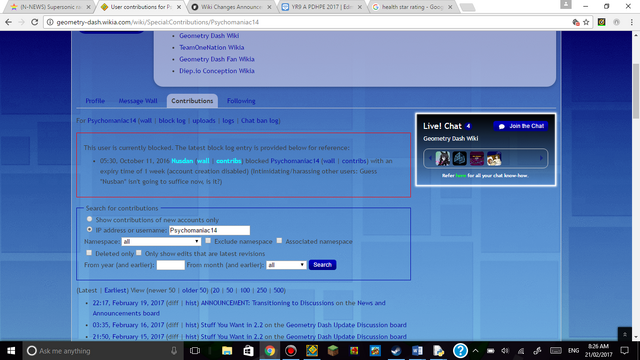The height and width of the screenshot is (360, 640).
Task: Check the Exclude namespace checkbox
Action: (208, 241)
